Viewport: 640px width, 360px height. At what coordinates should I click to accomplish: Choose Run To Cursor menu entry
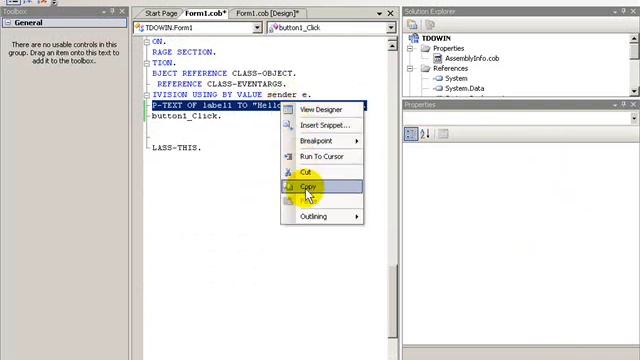pos(322,156)
